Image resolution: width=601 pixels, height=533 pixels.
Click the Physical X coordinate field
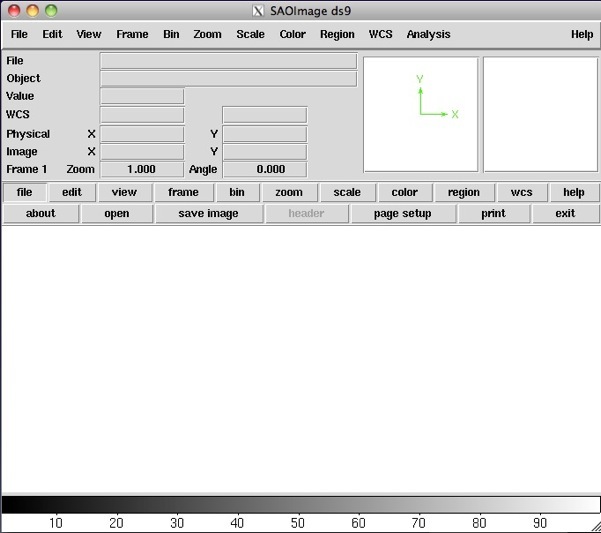click(x=142, y=134)
